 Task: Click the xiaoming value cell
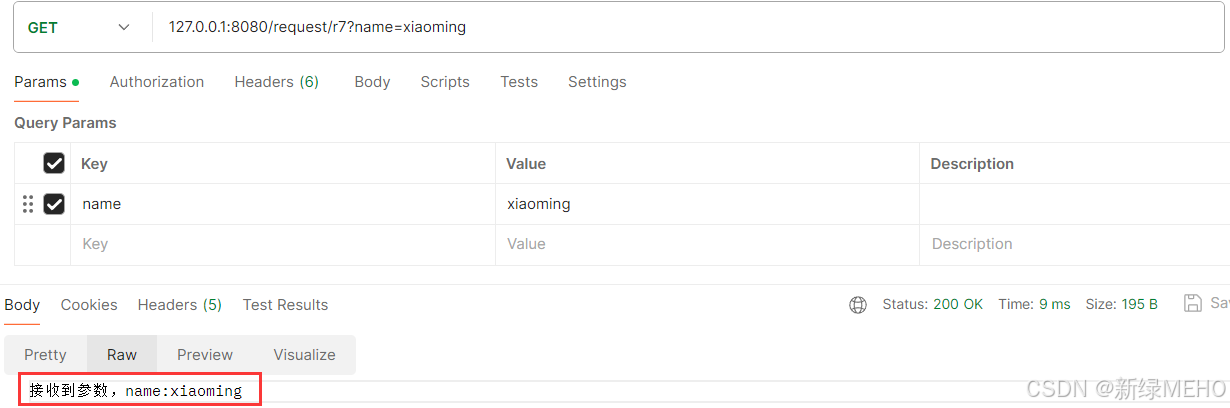(707, 204)
